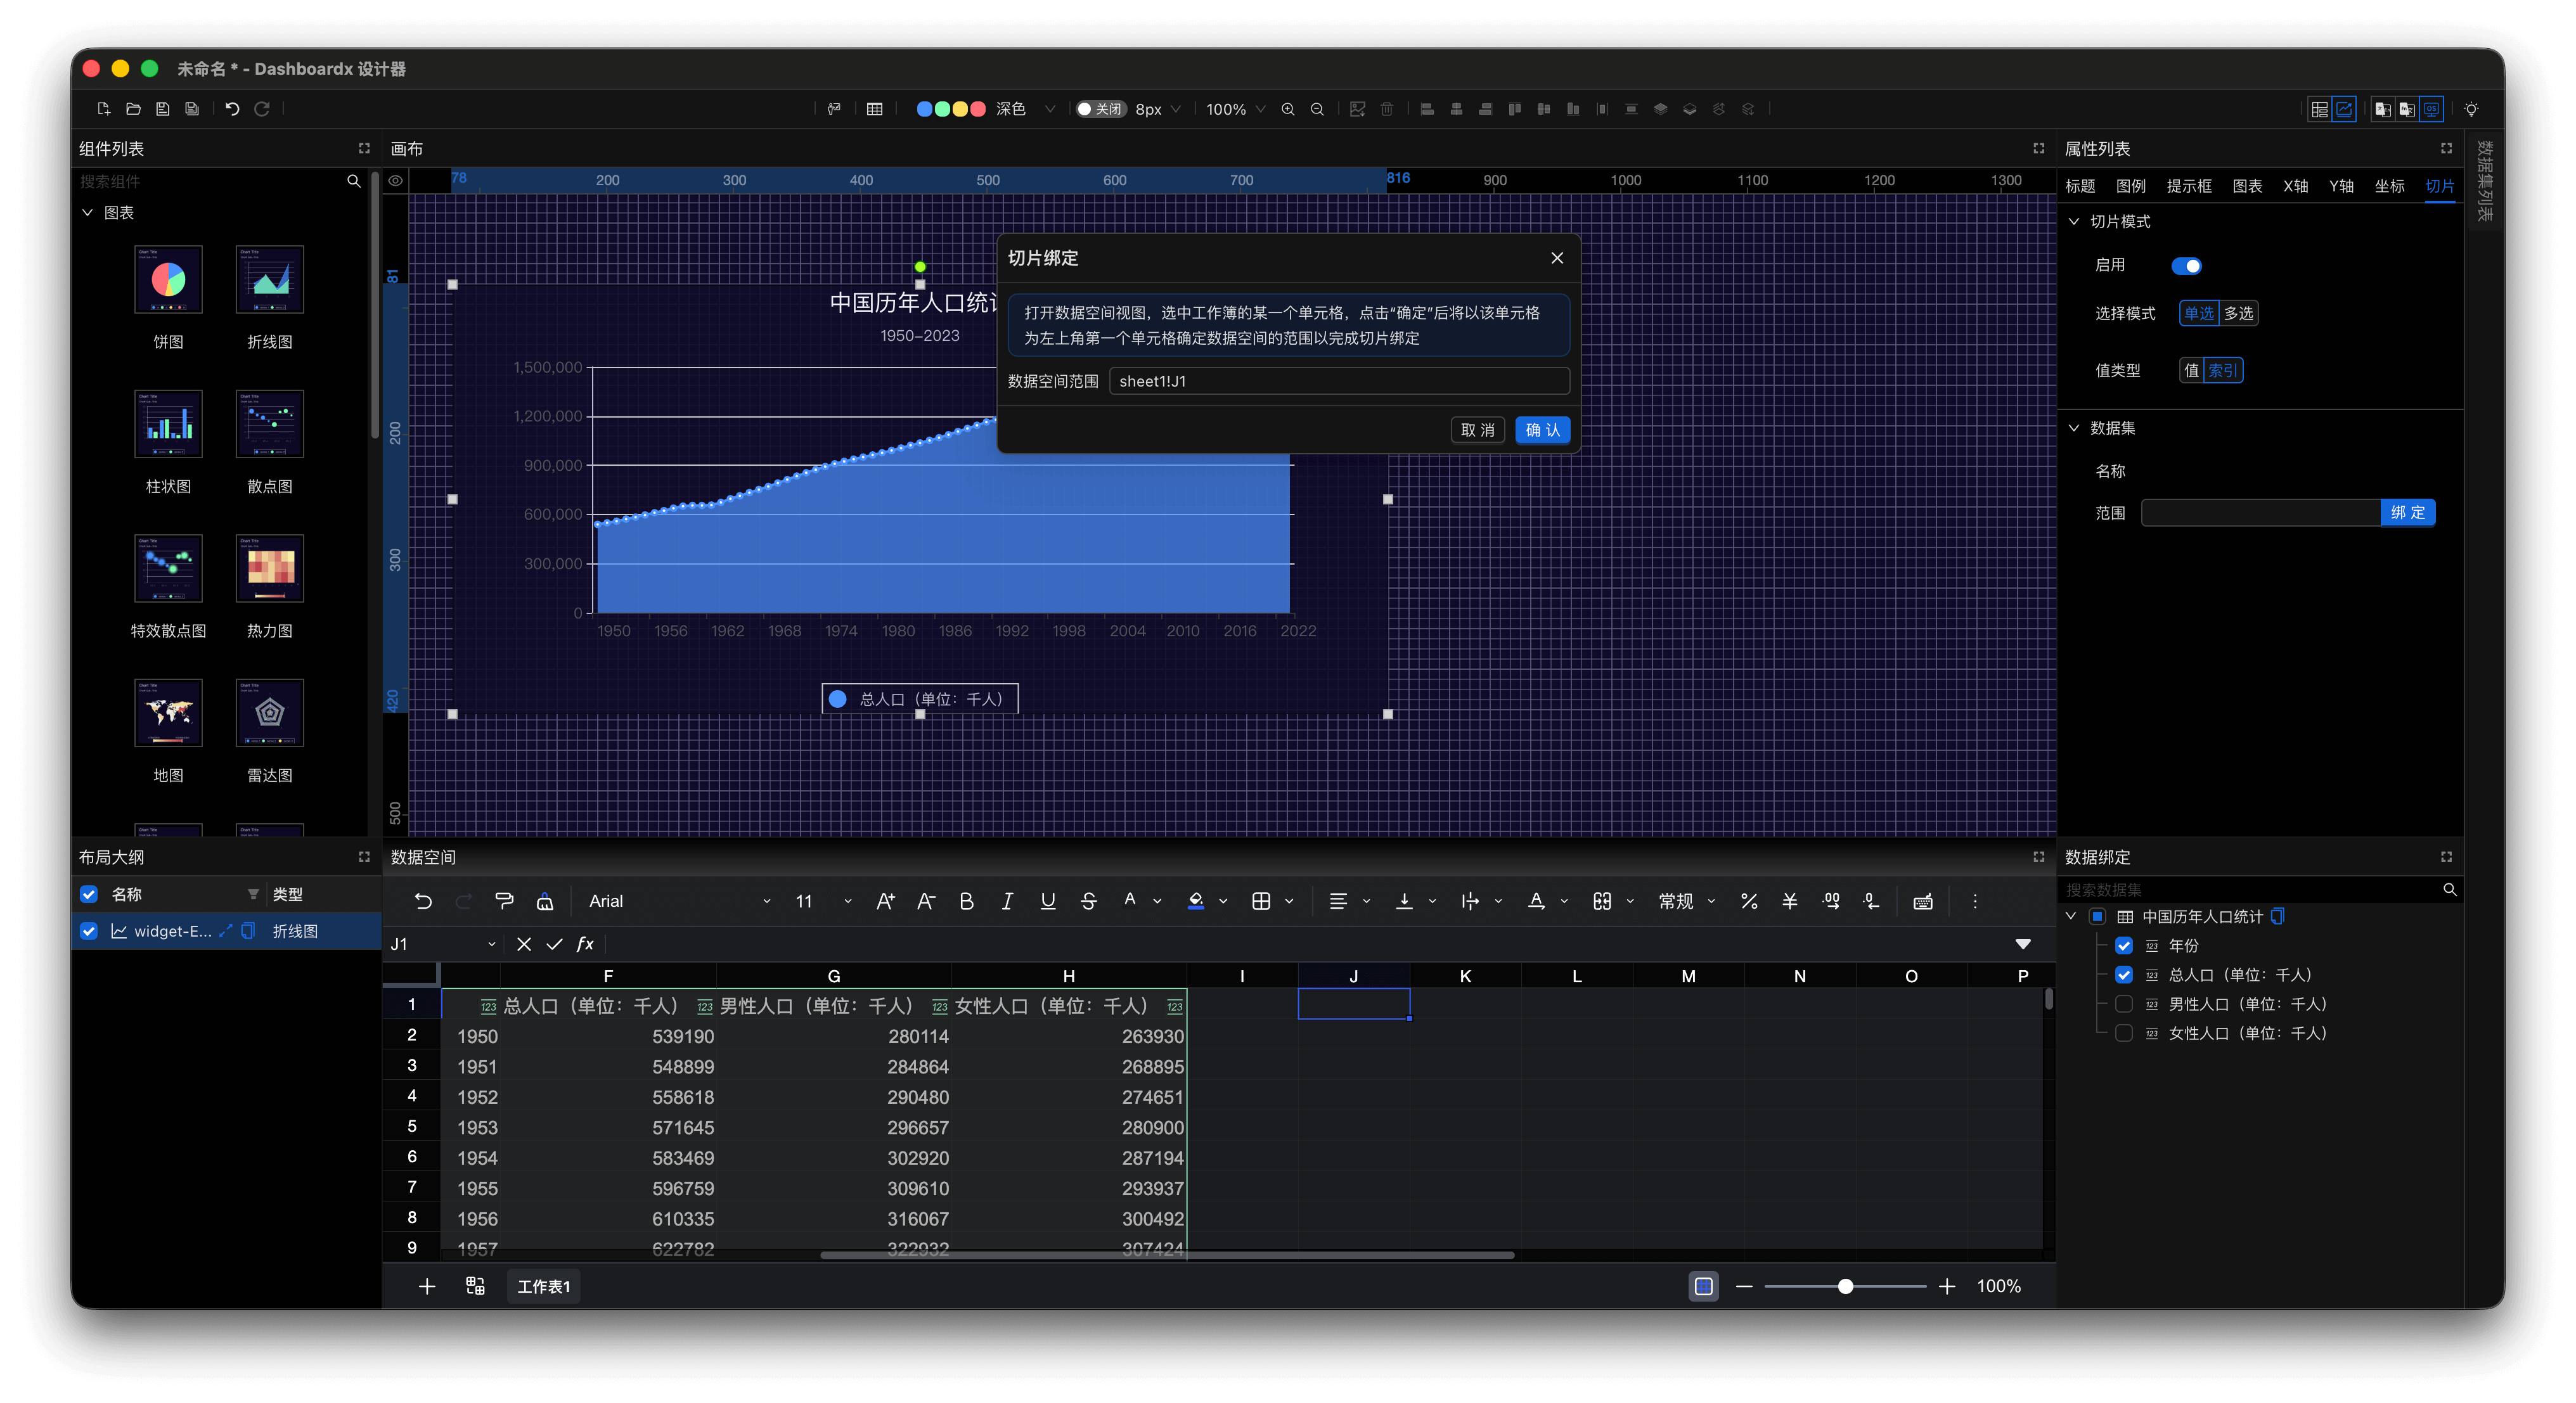The width and height of the screenshot is (2576, 1403).
Task: Select the pie chart component thumbnail
Action: (168, 280)
